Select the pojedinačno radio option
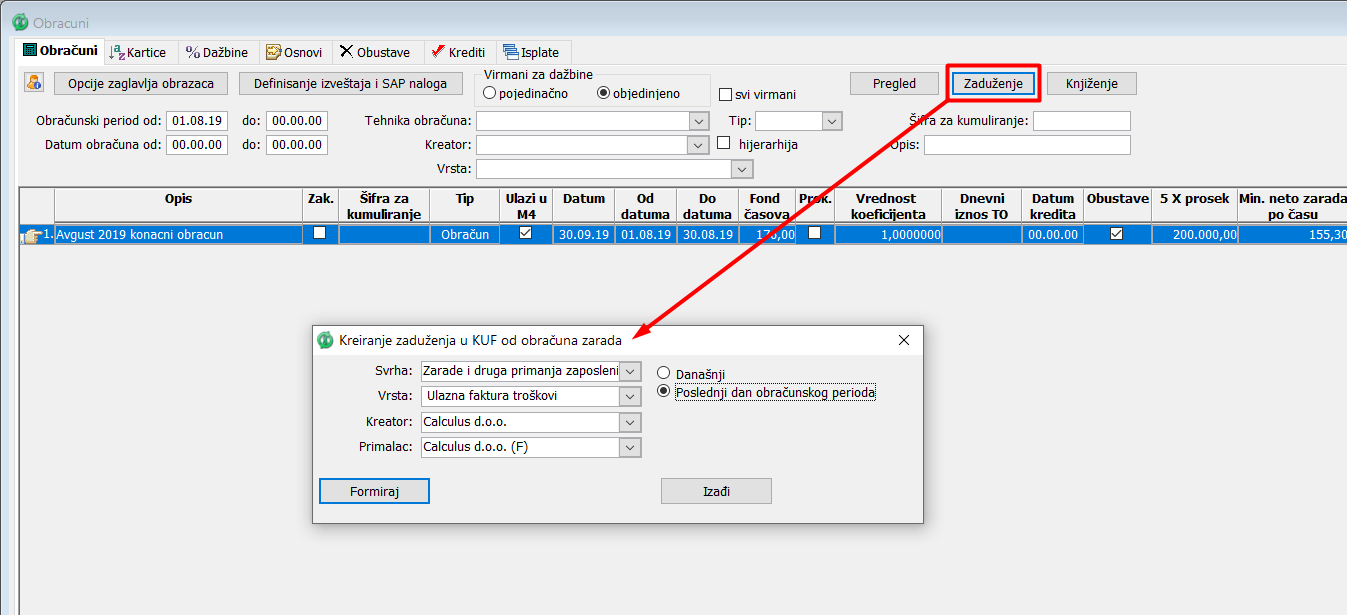Screen dimensions: 1347x615 click(490, 93)
